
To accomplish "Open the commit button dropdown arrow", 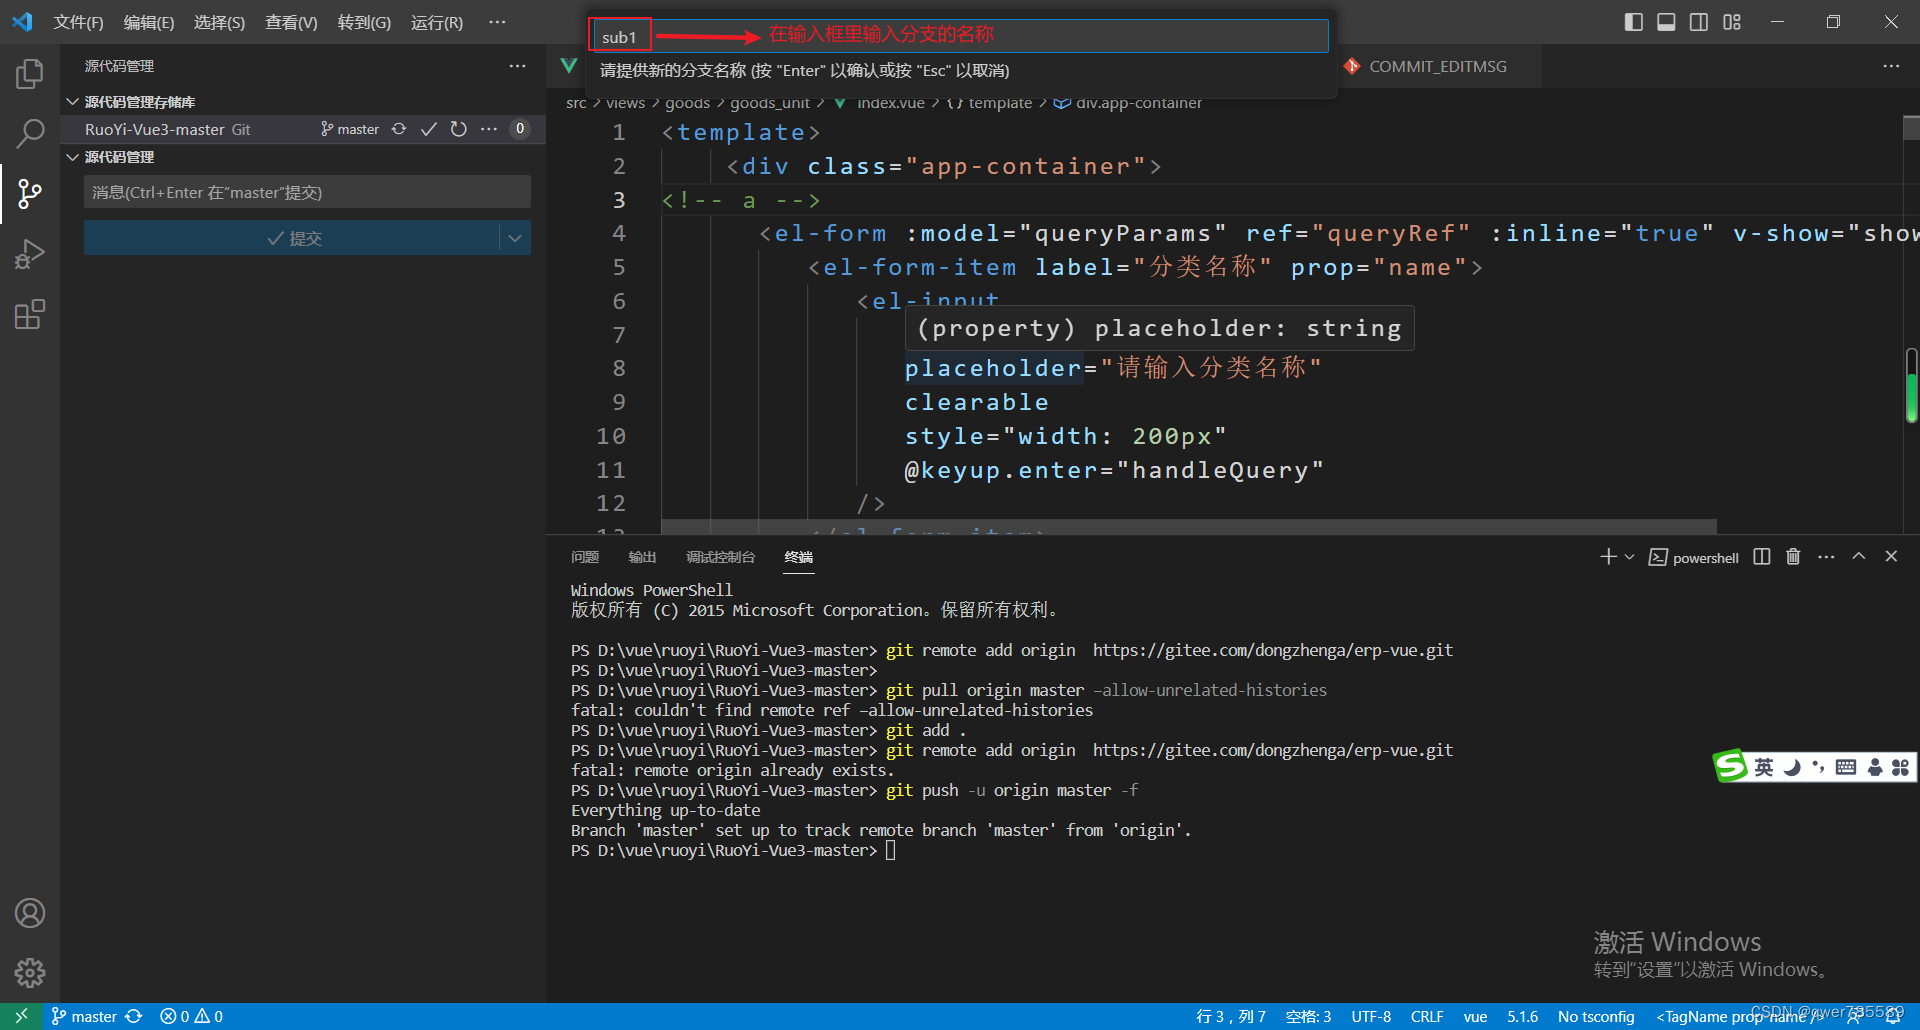I will click(515, 238).
